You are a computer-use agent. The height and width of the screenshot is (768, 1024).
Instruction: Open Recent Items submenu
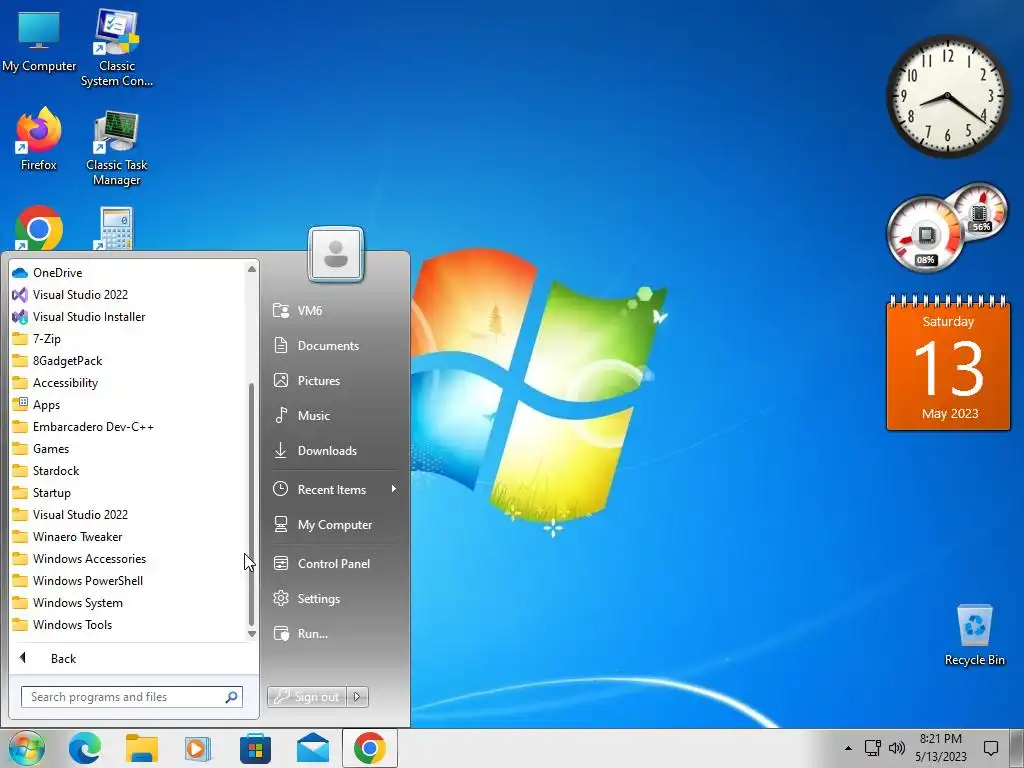coord(334,489)
